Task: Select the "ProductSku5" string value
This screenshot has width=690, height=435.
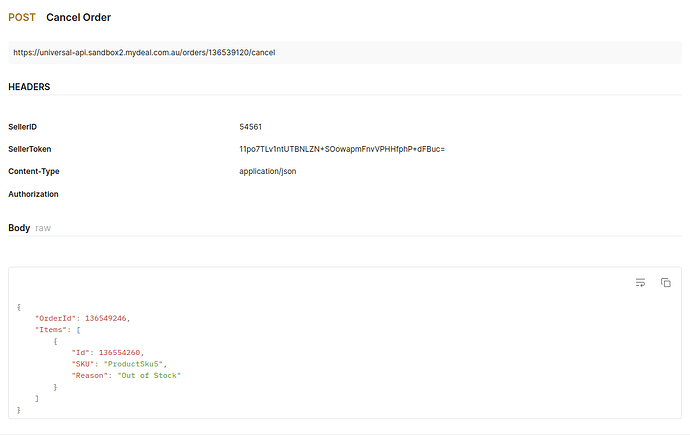Action: tap(133, 364)
